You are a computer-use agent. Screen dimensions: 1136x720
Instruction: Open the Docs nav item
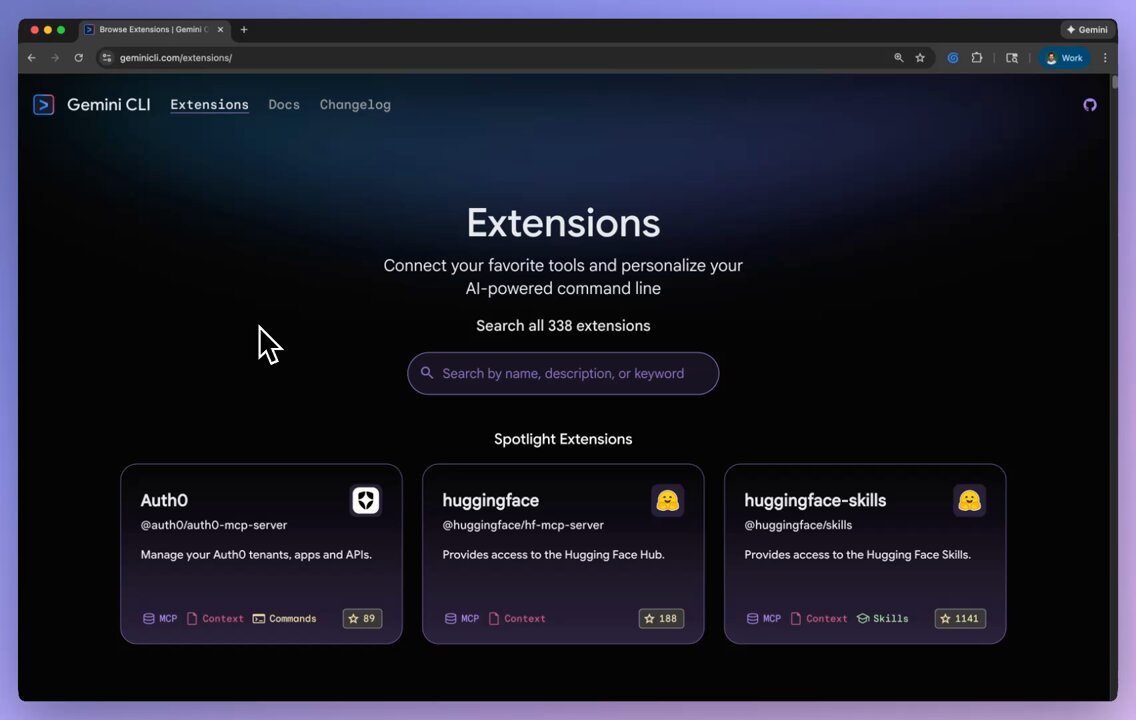[x=284, y=105]
